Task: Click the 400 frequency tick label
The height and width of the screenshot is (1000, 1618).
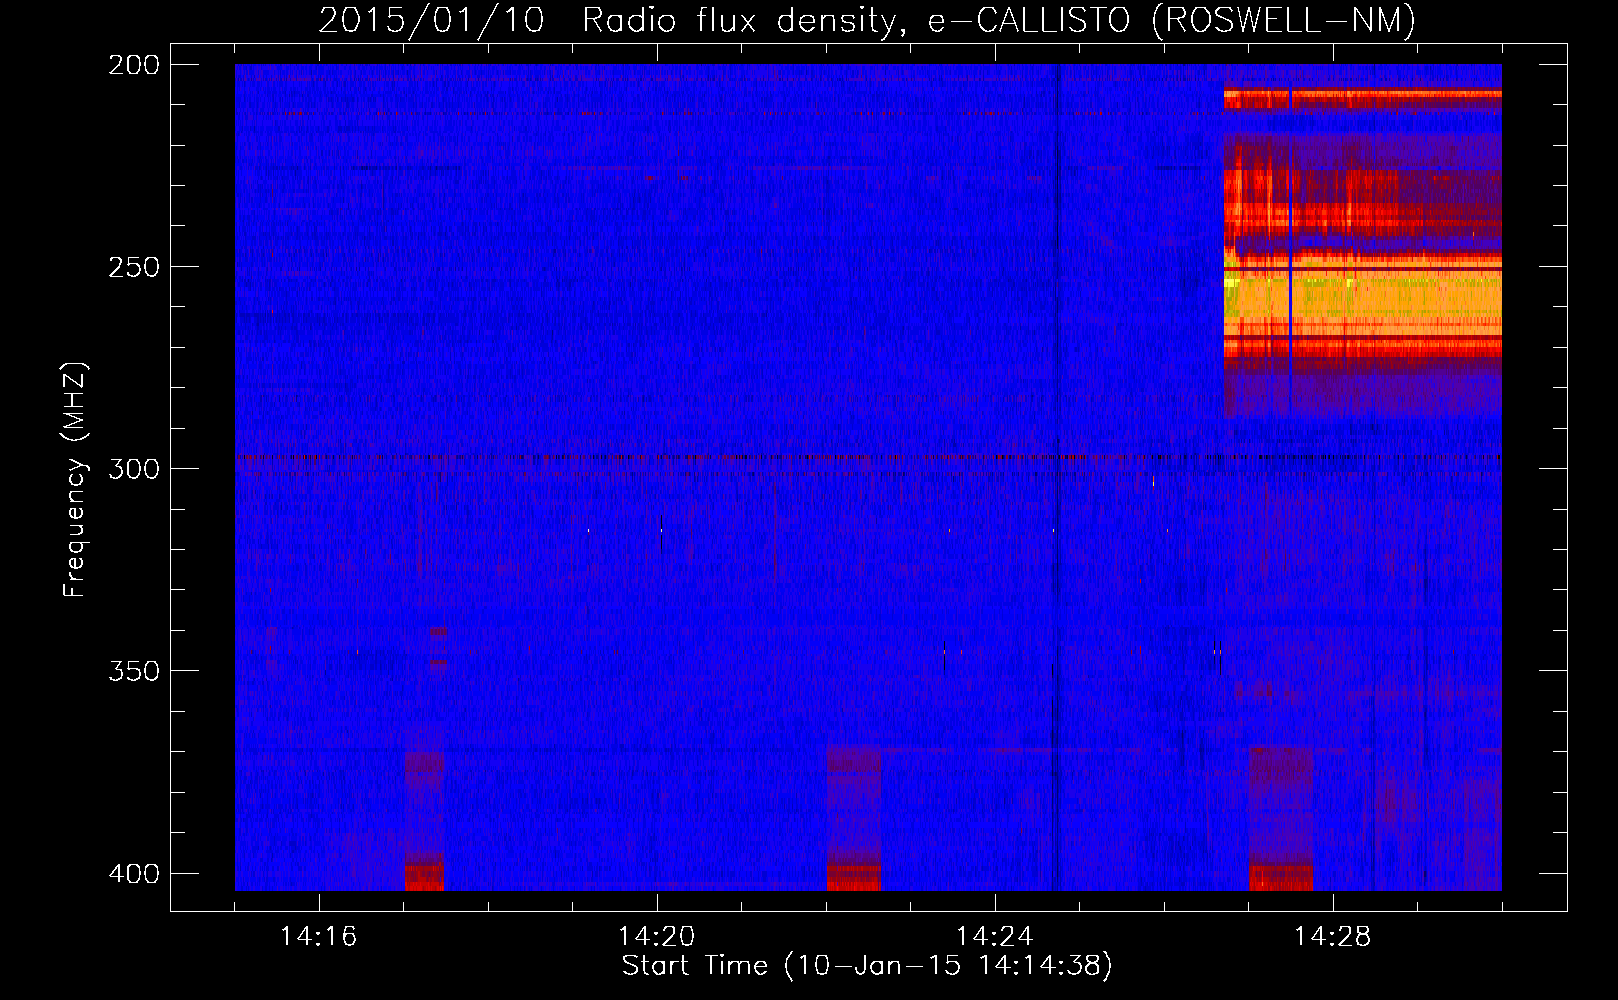Action: pyautogui.click(x=134, y=874)
